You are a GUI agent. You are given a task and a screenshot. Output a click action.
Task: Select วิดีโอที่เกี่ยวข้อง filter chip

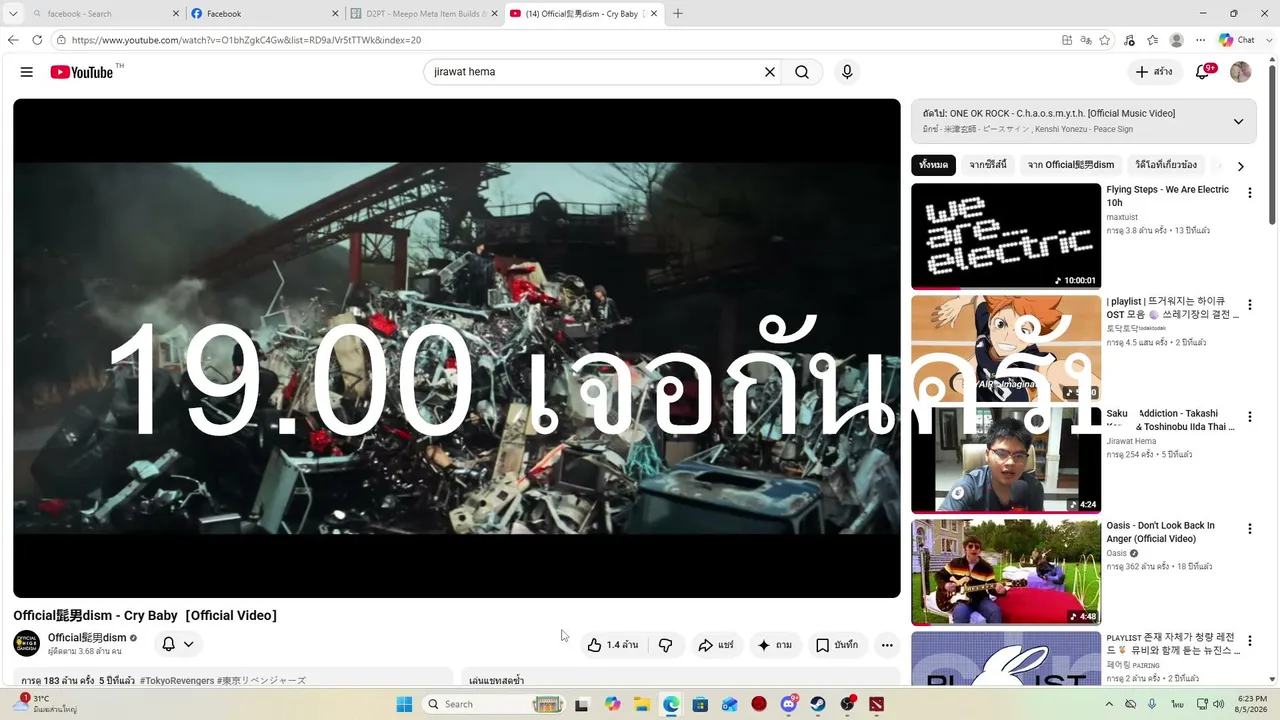pyautogui.click(x=1166, y=165)
